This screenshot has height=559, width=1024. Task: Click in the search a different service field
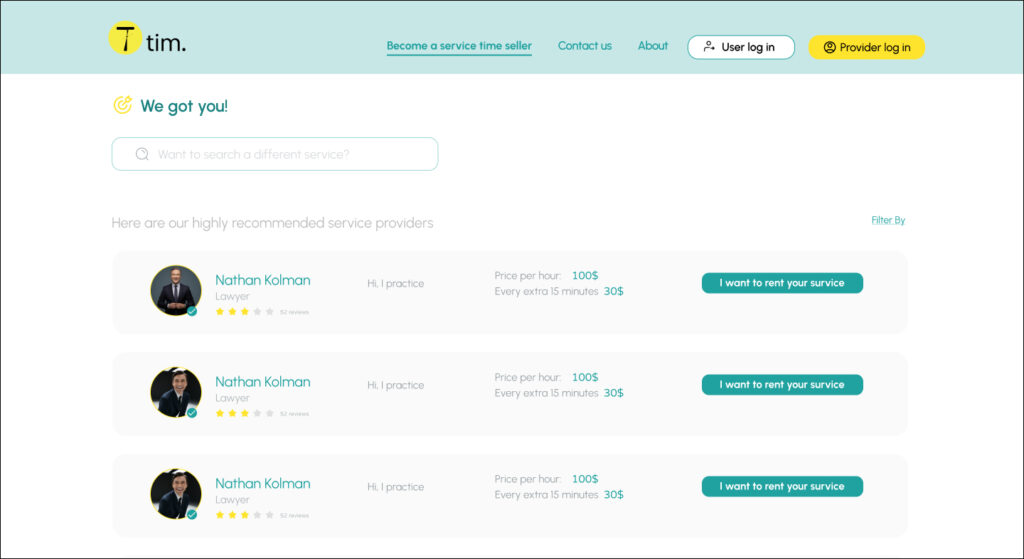290,154
